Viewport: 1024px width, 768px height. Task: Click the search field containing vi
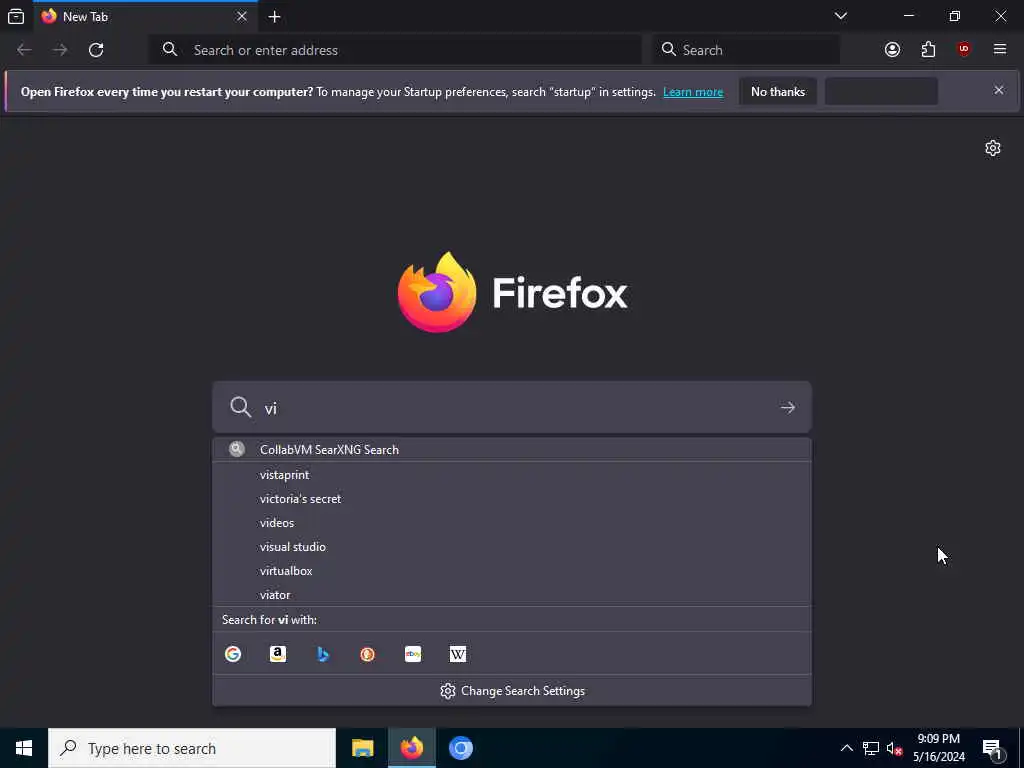click(x=512, y=408)
